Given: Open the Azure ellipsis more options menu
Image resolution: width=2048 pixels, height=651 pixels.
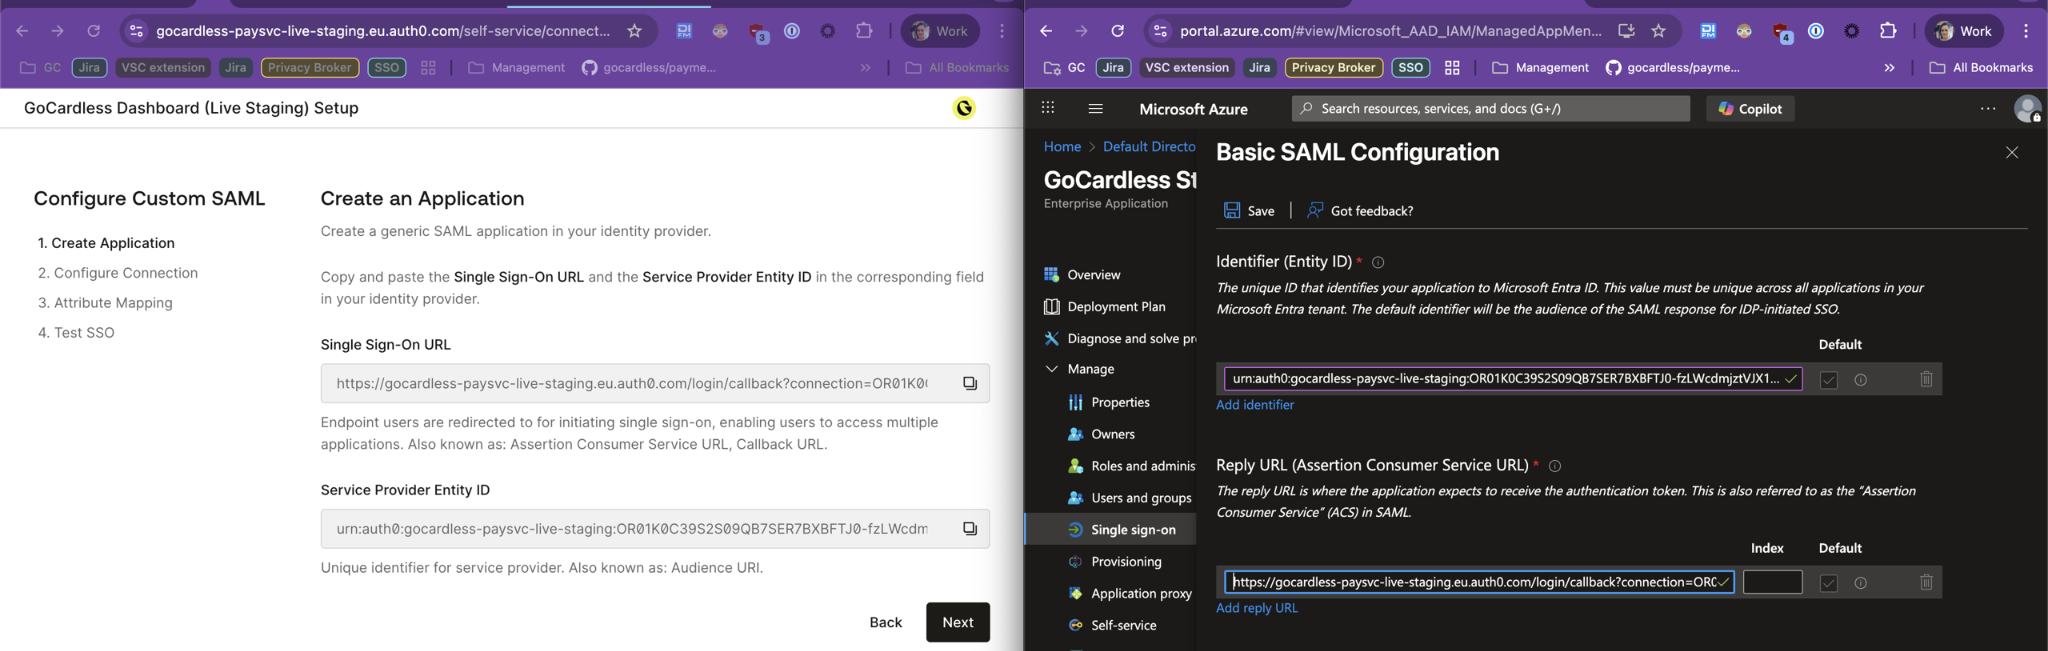Looking at the screenshot, I should pos(1987,109).
